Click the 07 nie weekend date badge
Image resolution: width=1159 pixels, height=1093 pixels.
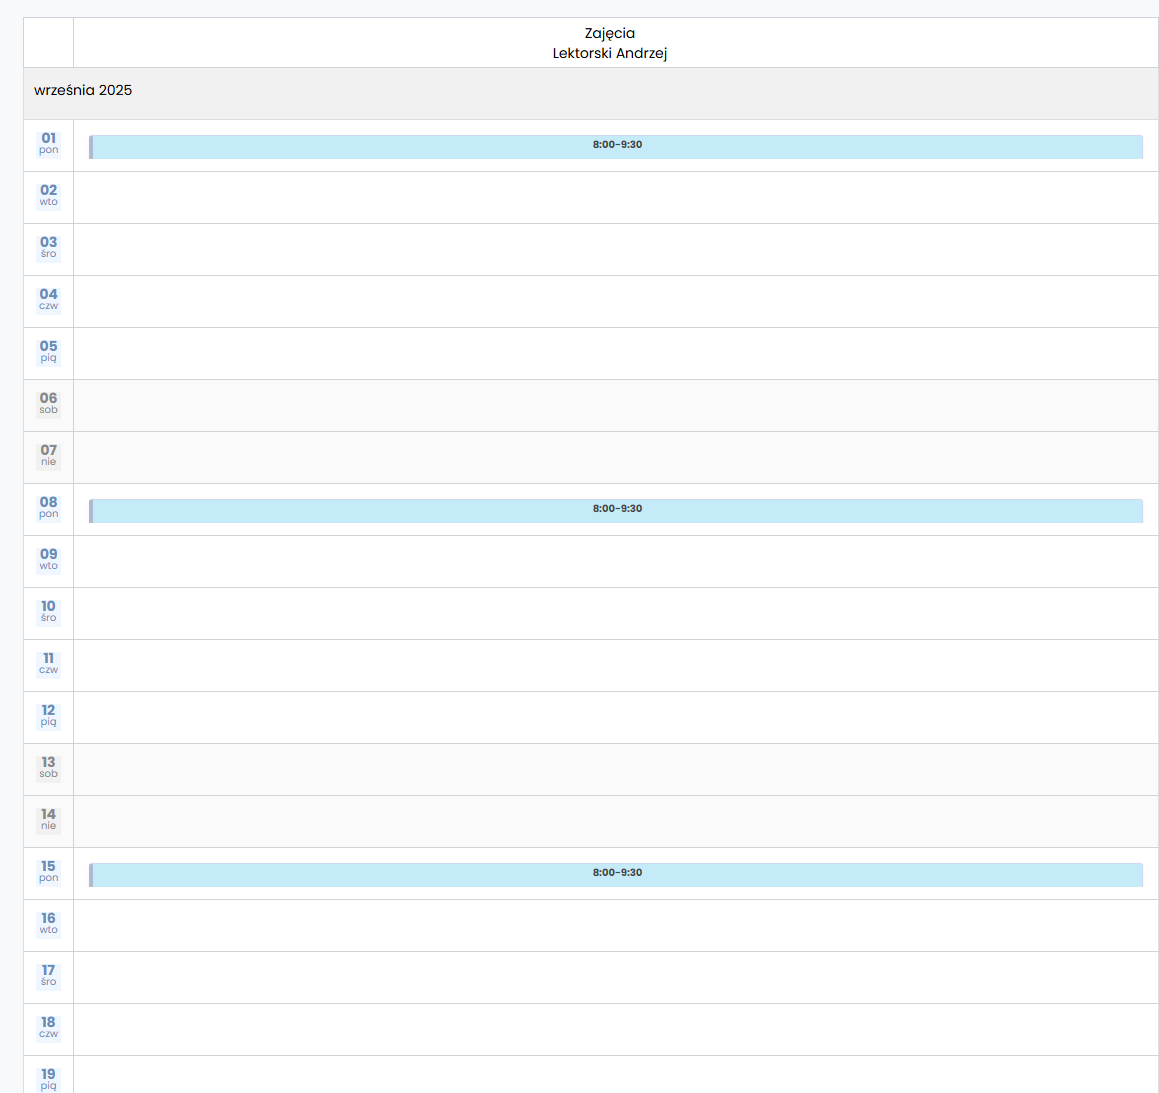click(48, 456)
